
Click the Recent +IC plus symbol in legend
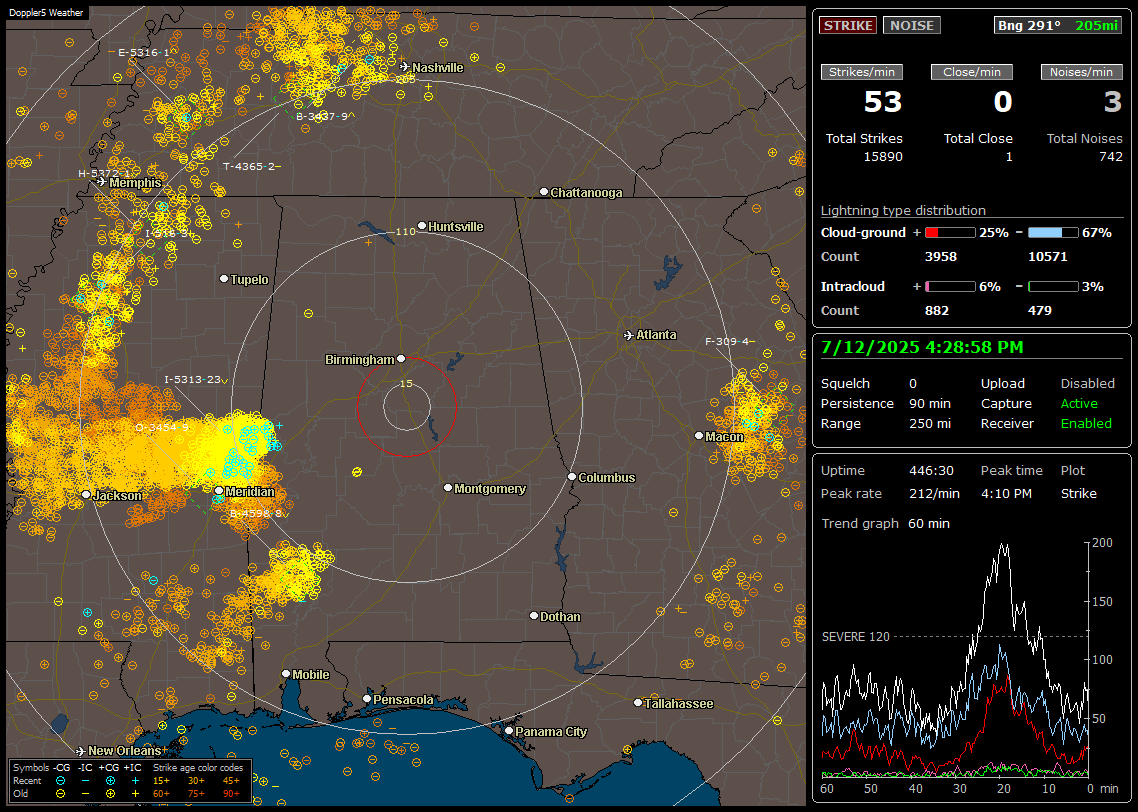pyautogui.click(x=136, y=781)
